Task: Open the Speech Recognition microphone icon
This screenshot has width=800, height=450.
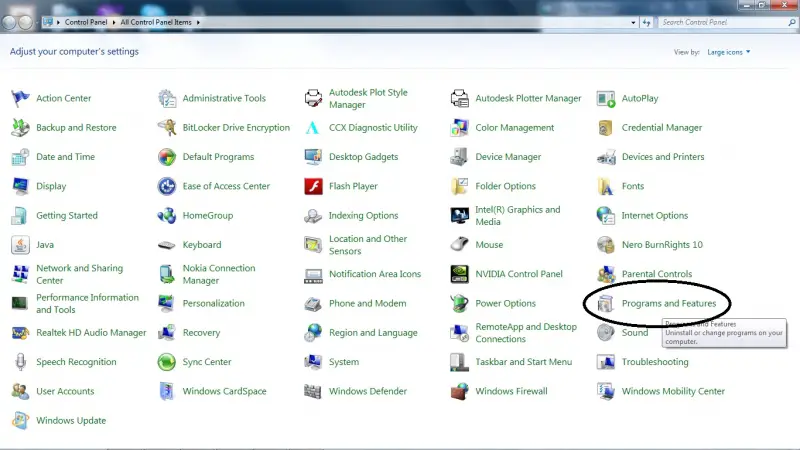Action: (20, 362)
